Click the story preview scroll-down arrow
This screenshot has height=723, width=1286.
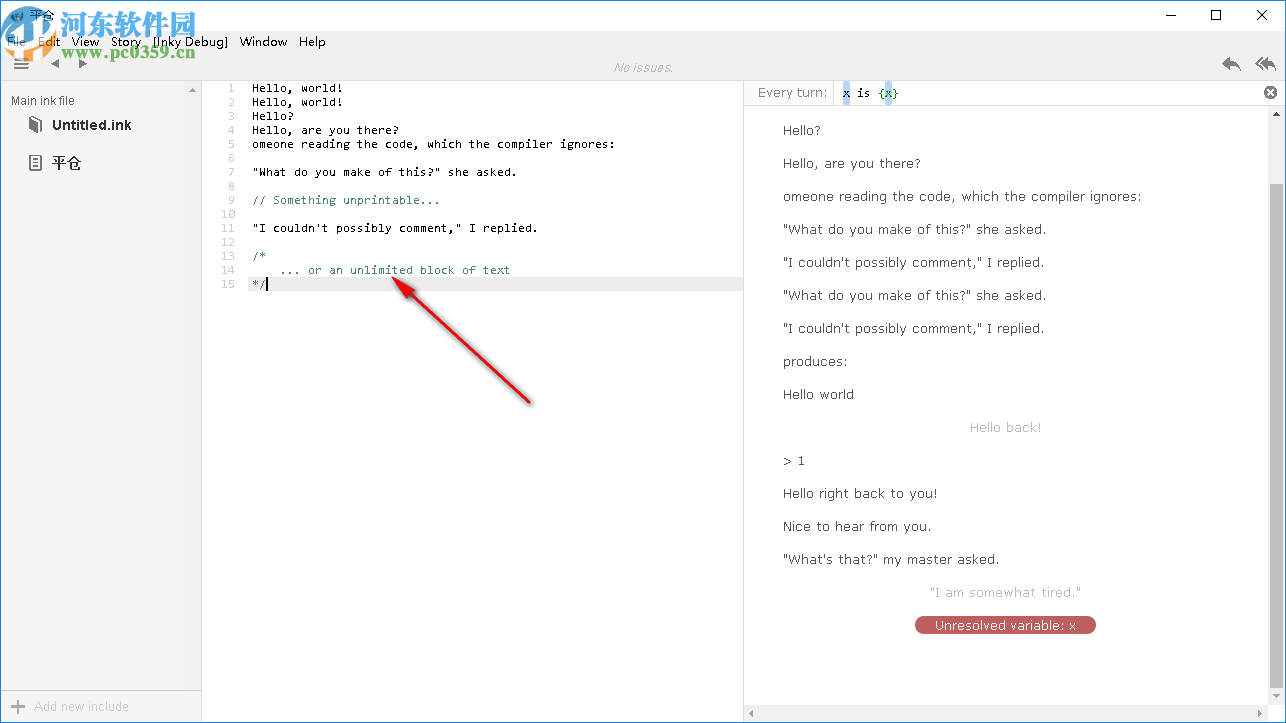point(1277,697)
